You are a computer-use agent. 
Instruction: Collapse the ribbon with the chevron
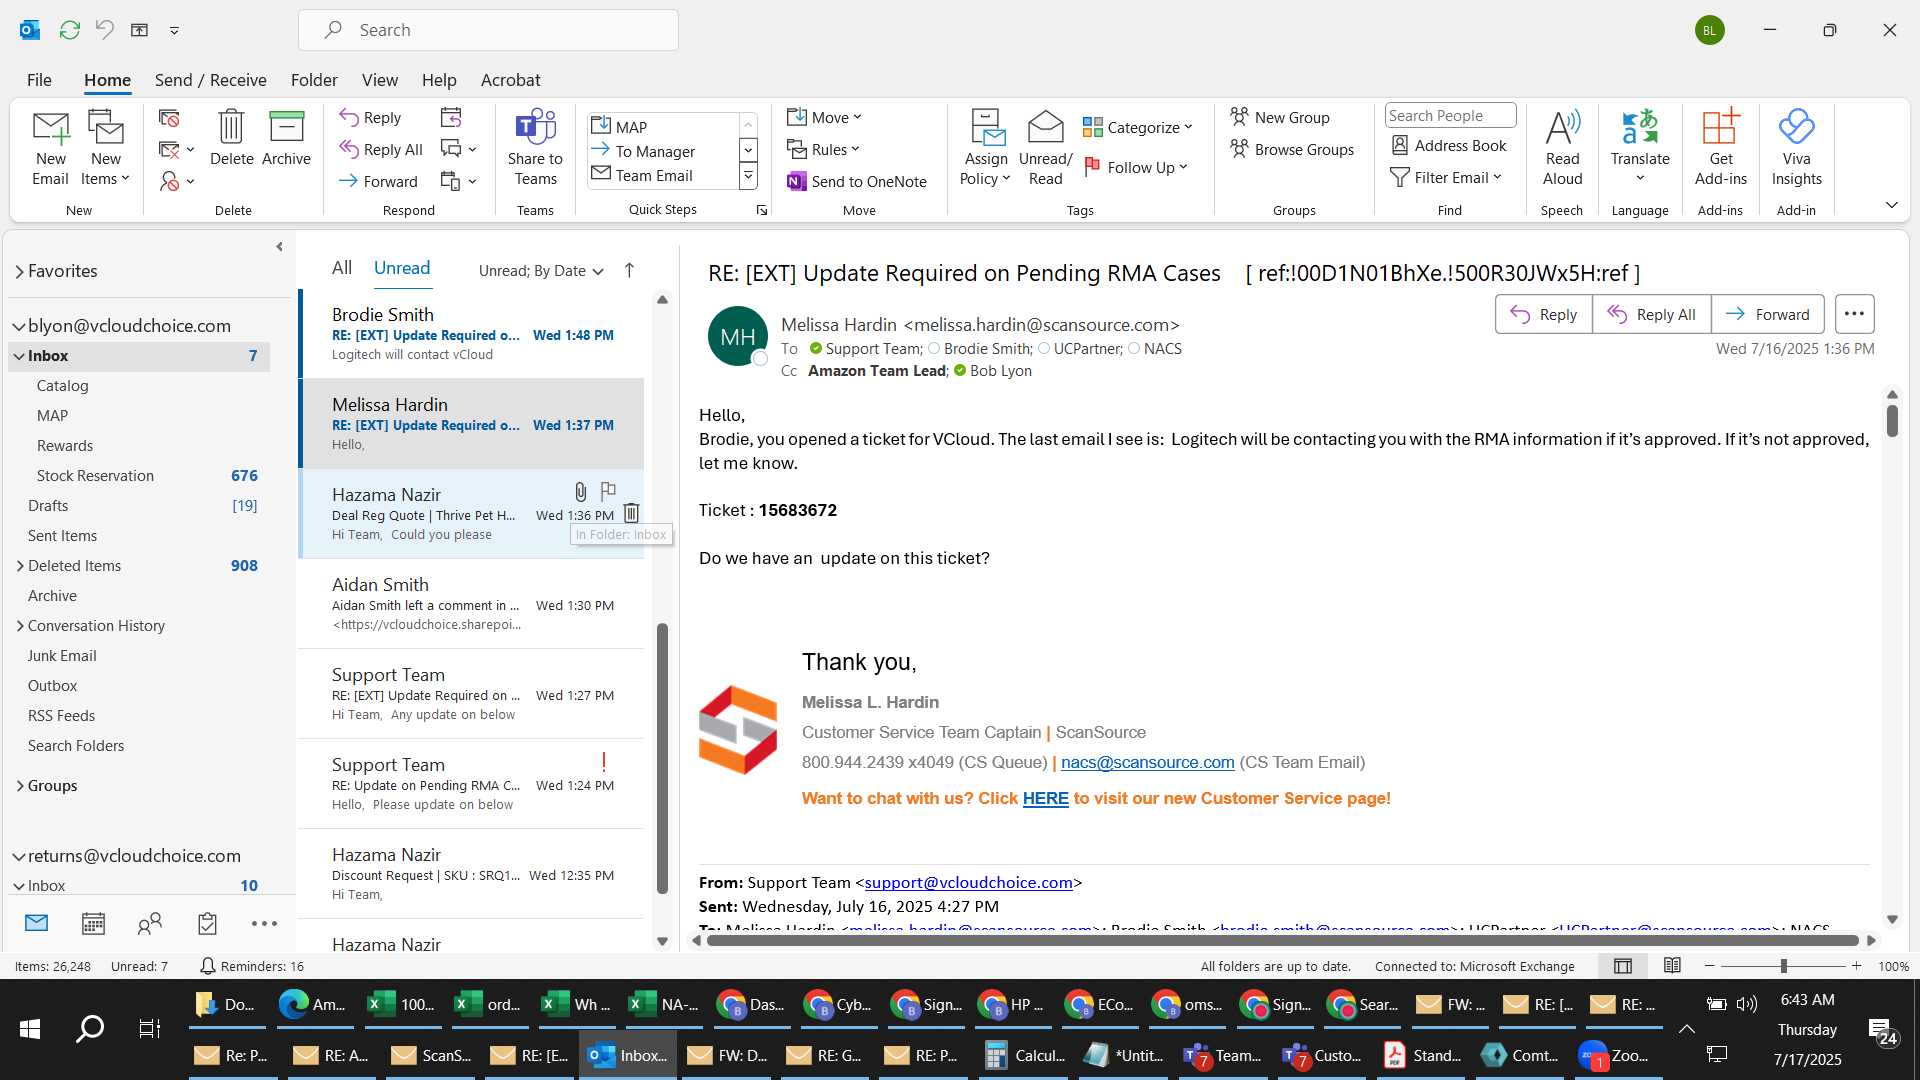click(x=1891, y=205)
